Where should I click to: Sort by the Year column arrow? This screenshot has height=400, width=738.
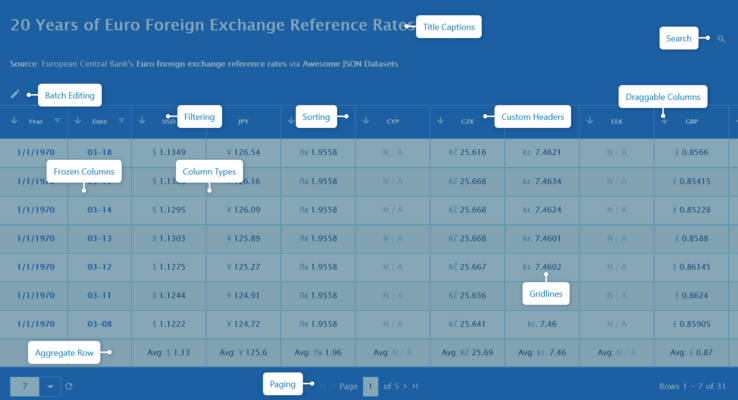[x=14, y=121]
